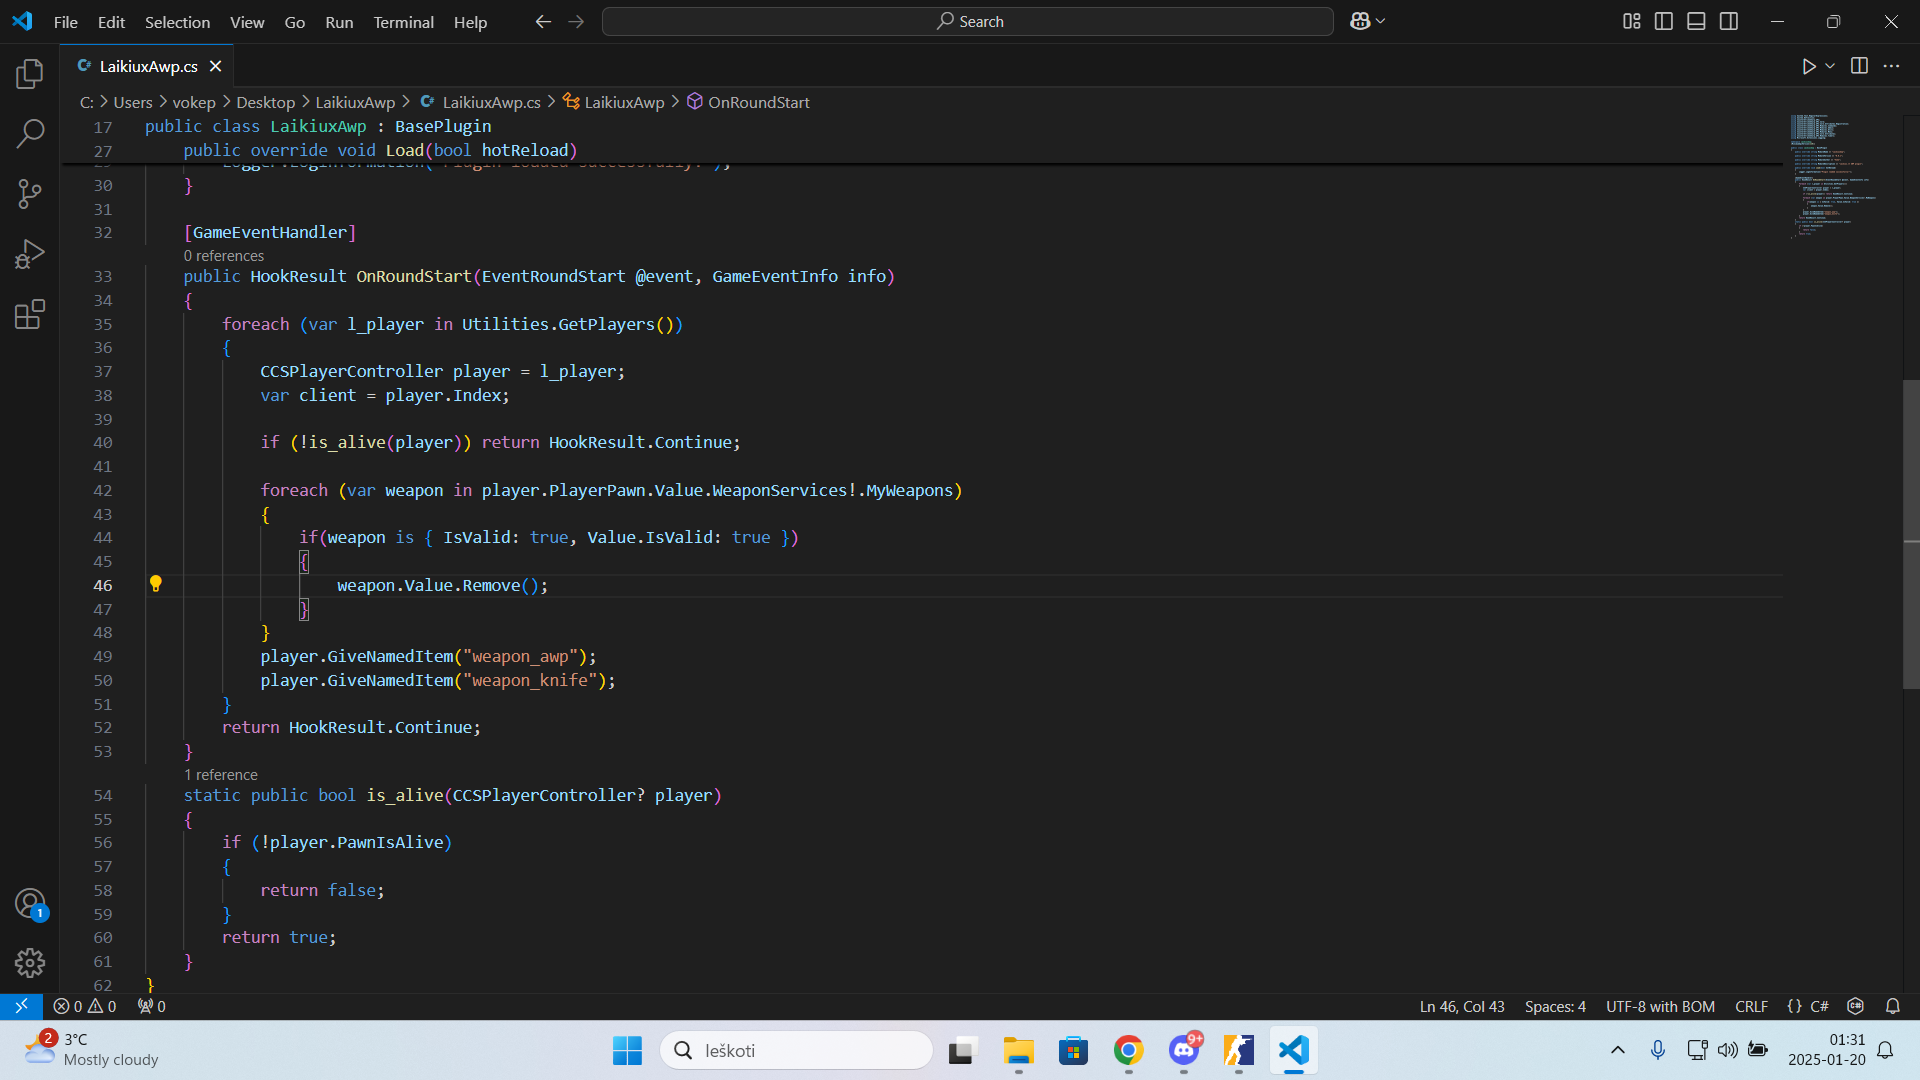The height and width of the screenshot is (1080, 1920).
Task: Open the Run and Debug view
Action: pos(30,254)
